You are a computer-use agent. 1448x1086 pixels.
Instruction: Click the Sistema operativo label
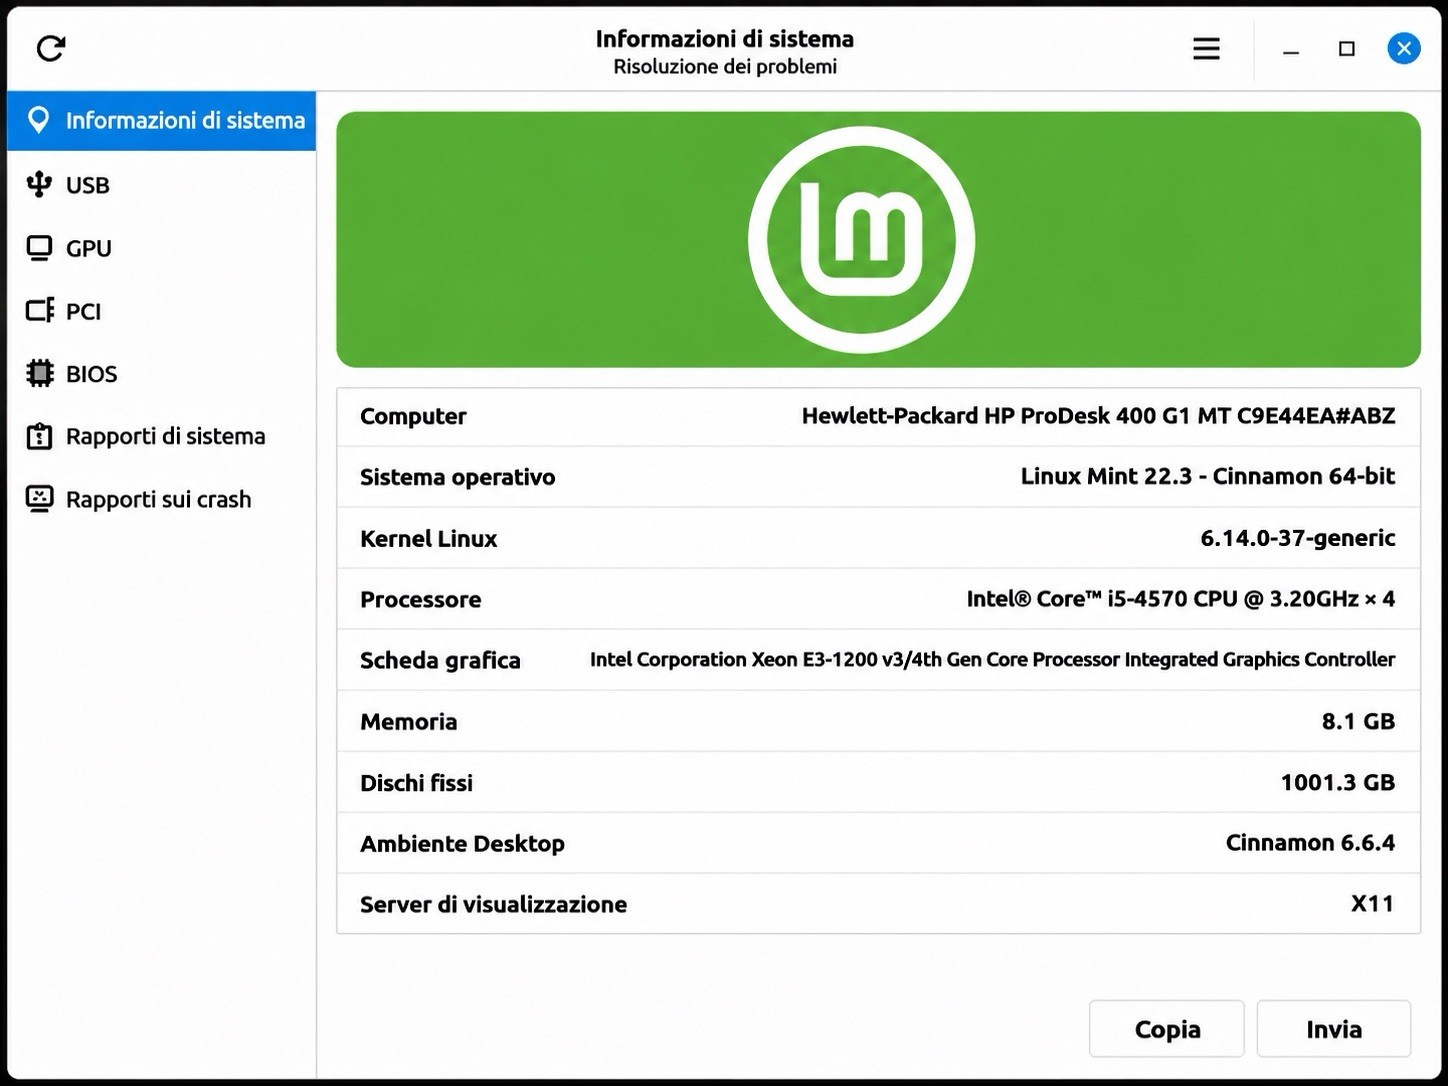(x=457, y=477)
